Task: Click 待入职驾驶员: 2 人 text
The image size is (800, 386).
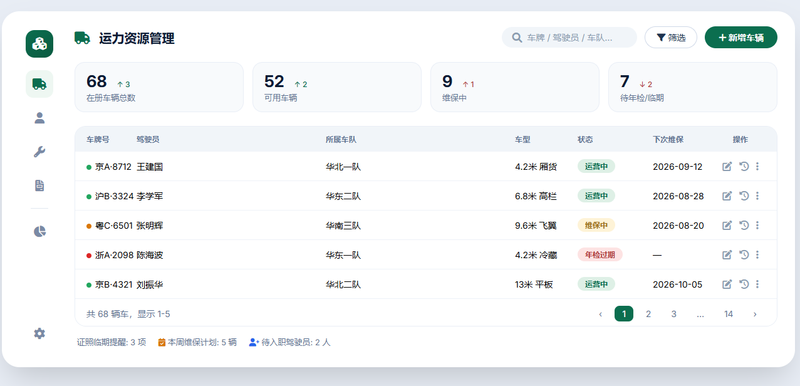Action: pos(296,343)
